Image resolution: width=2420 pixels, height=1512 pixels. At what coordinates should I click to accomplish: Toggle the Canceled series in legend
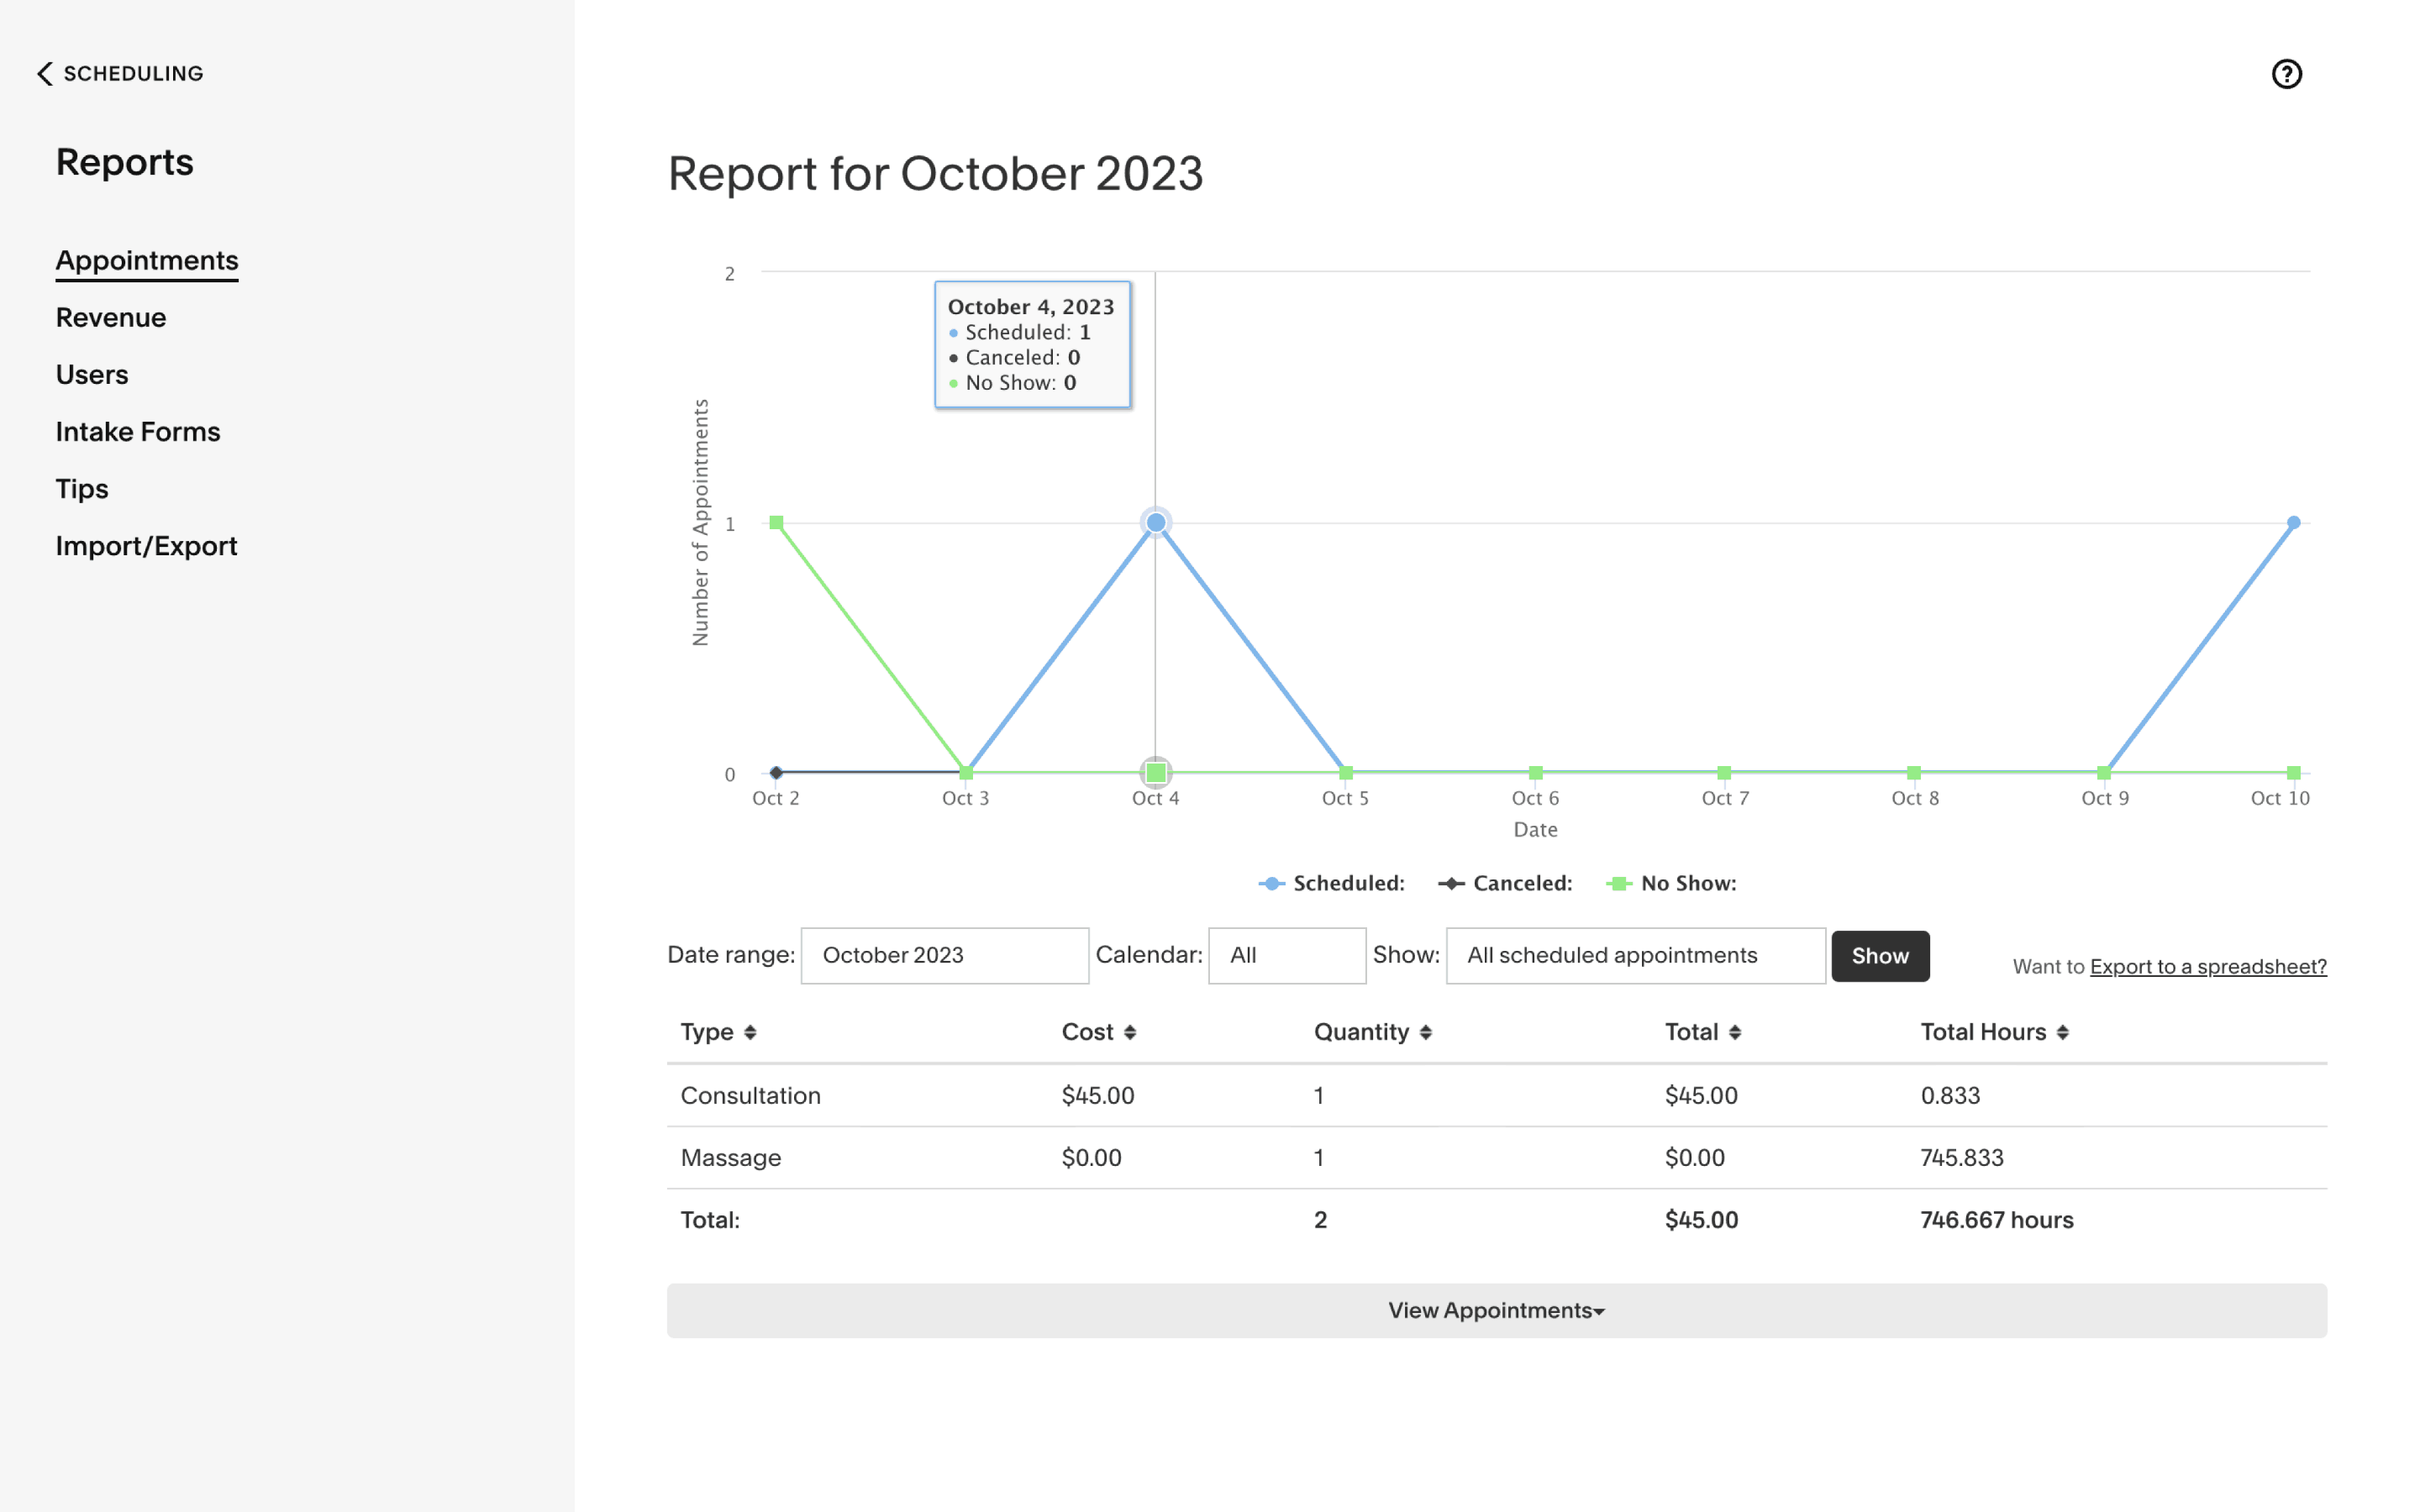click(1505, 883)
